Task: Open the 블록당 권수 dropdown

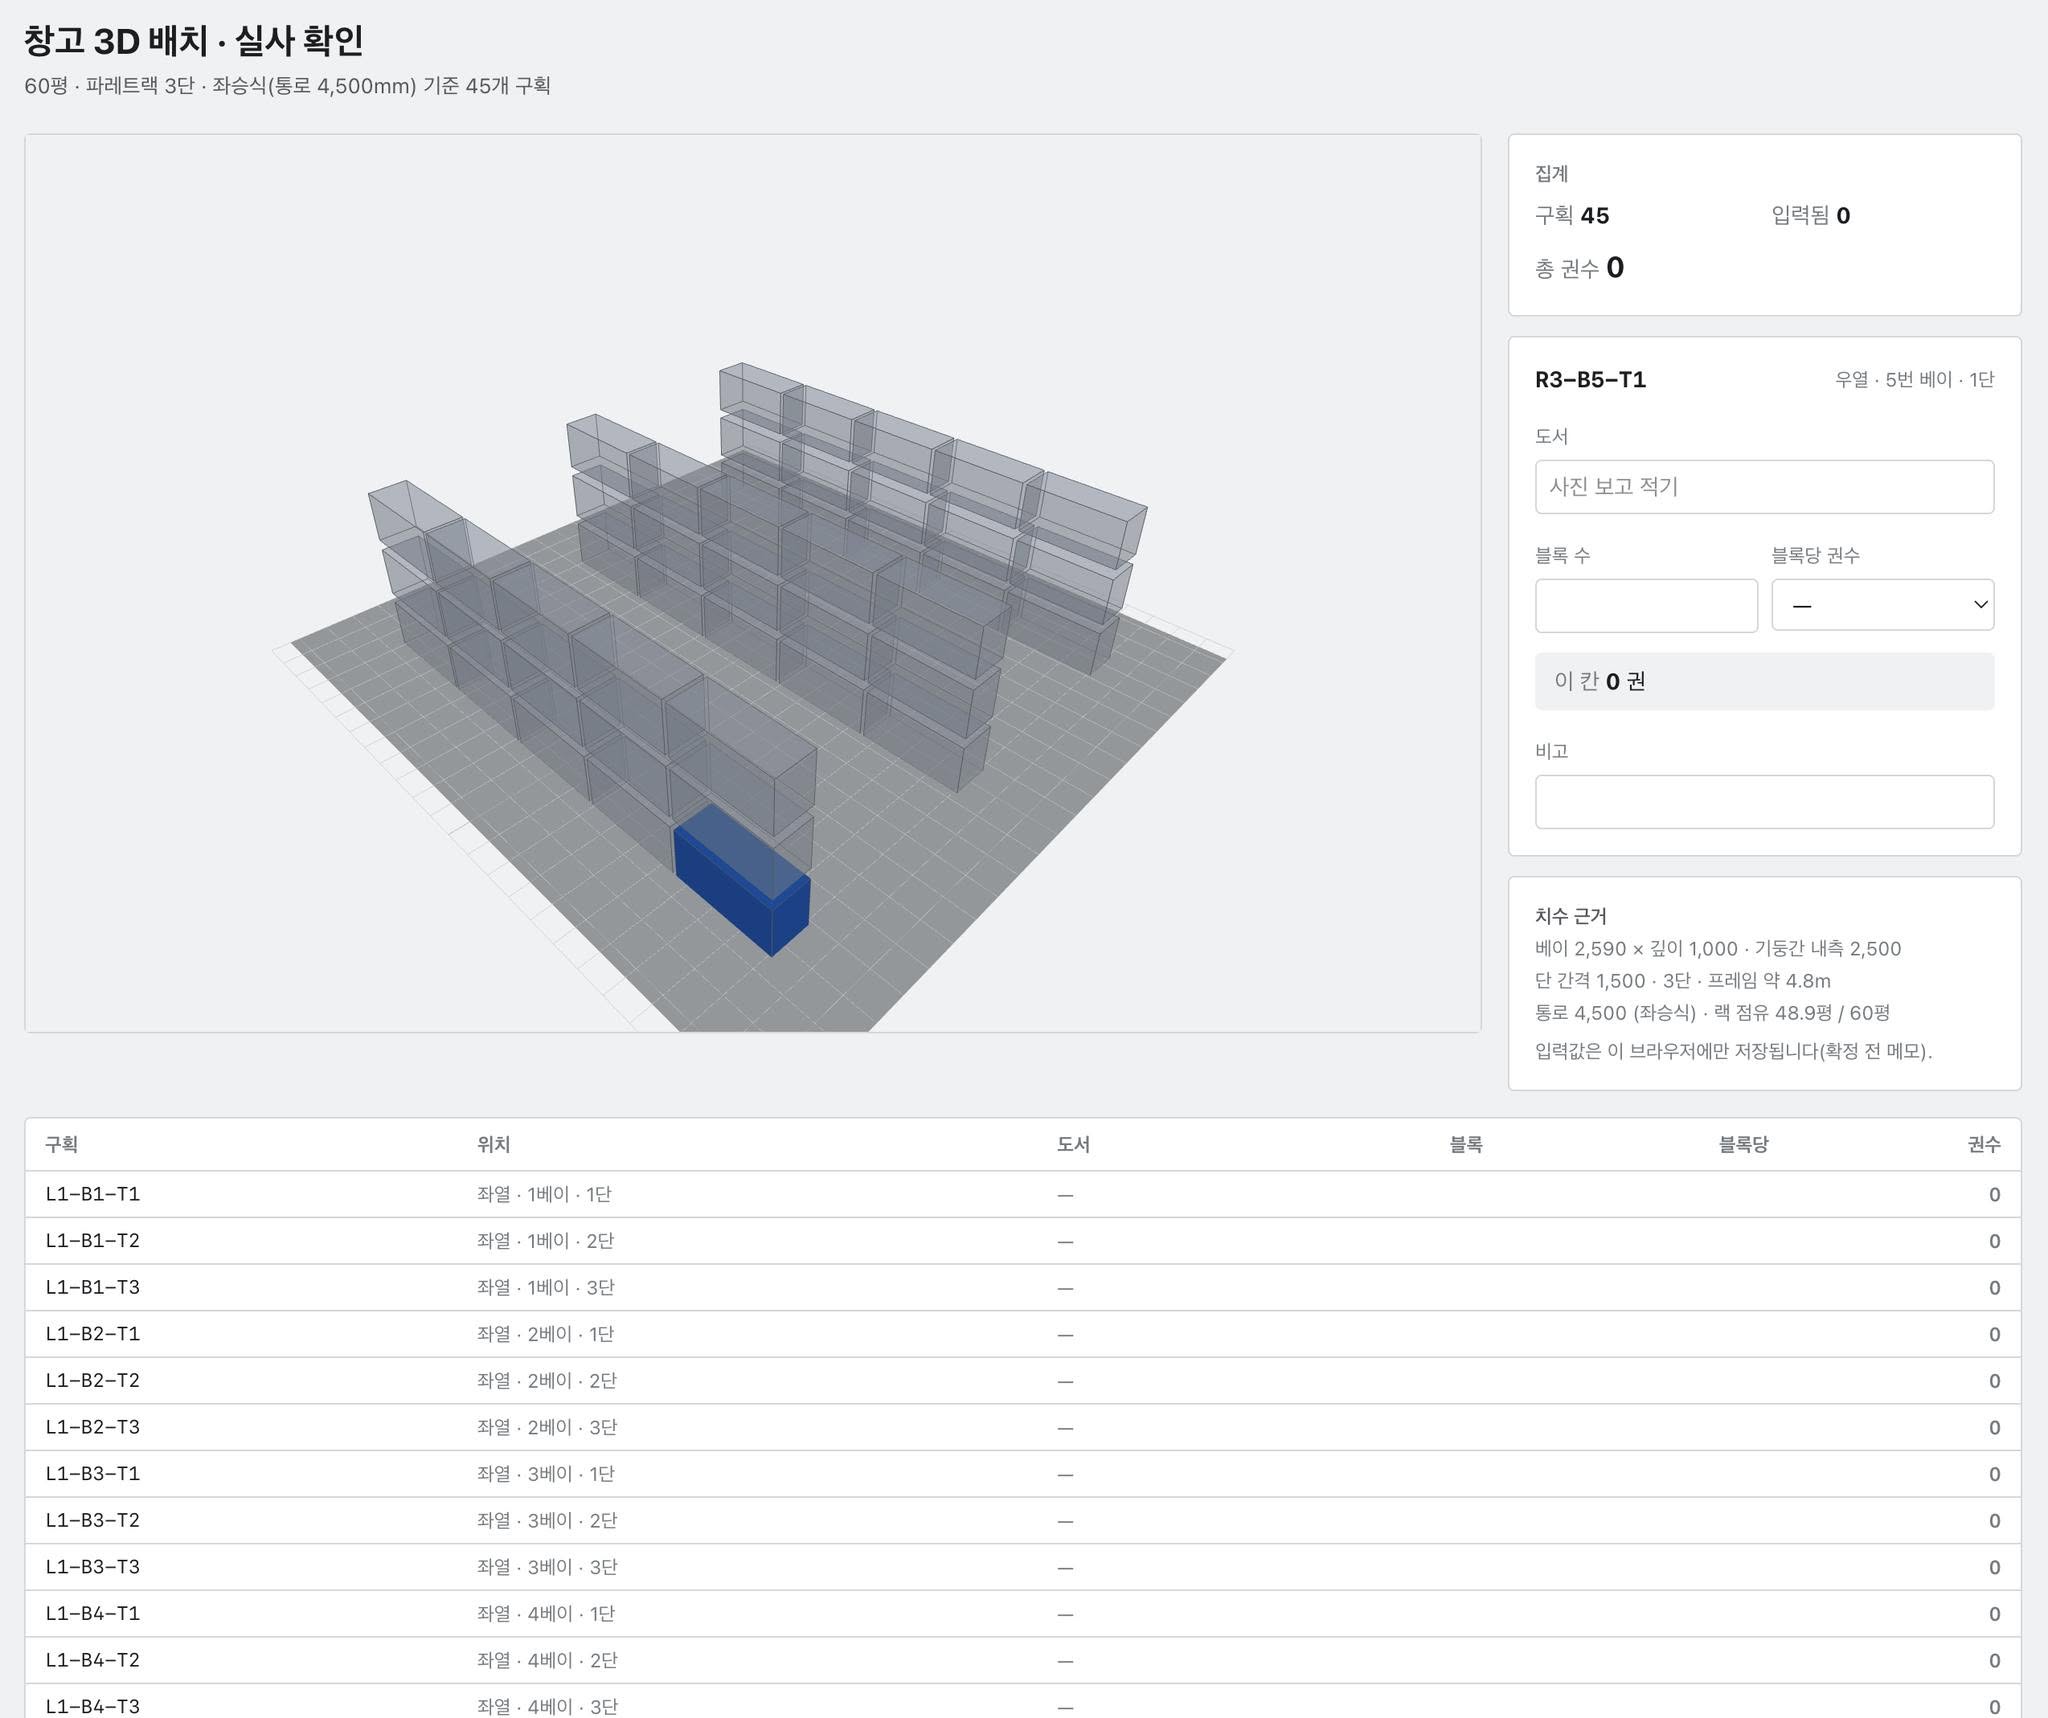Action: pos(1882,605)
